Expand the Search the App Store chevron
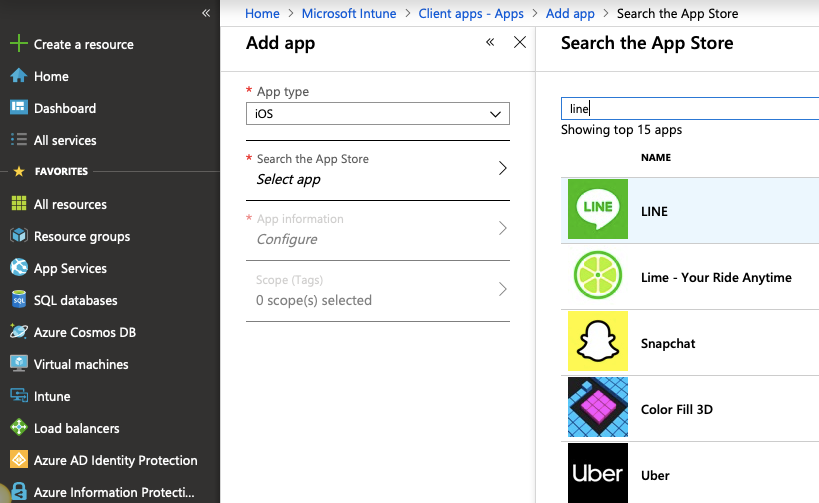 tap(502, 169)
